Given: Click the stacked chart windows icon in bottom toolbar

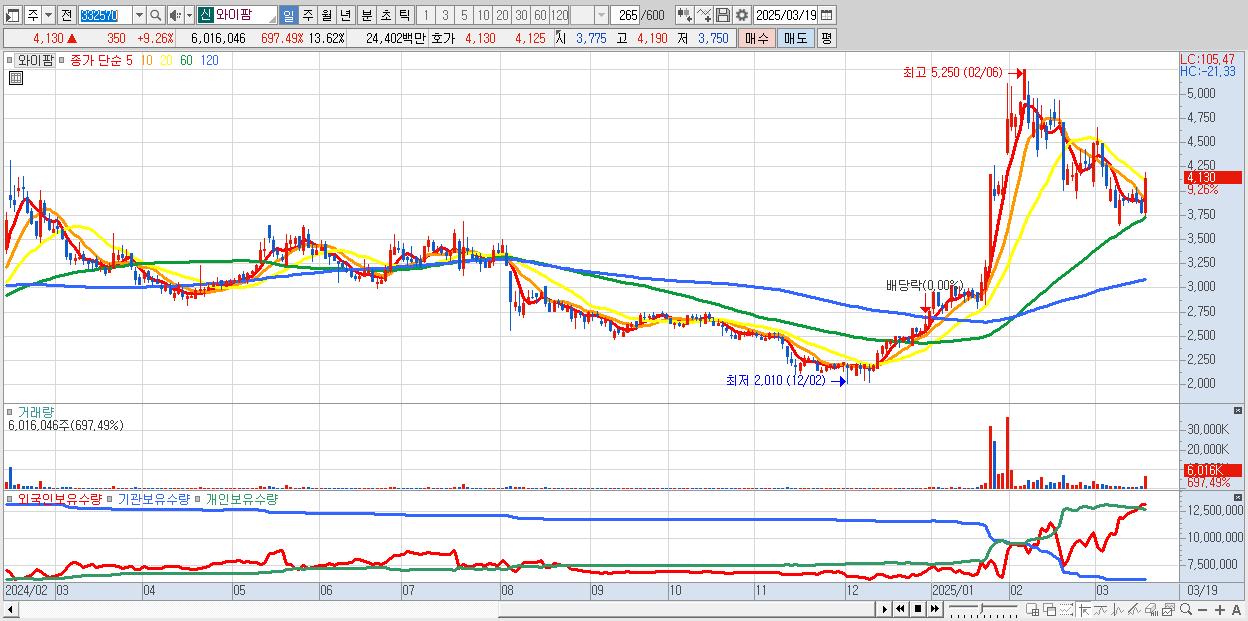Looking at the screenshot, I should (1168, 610).
